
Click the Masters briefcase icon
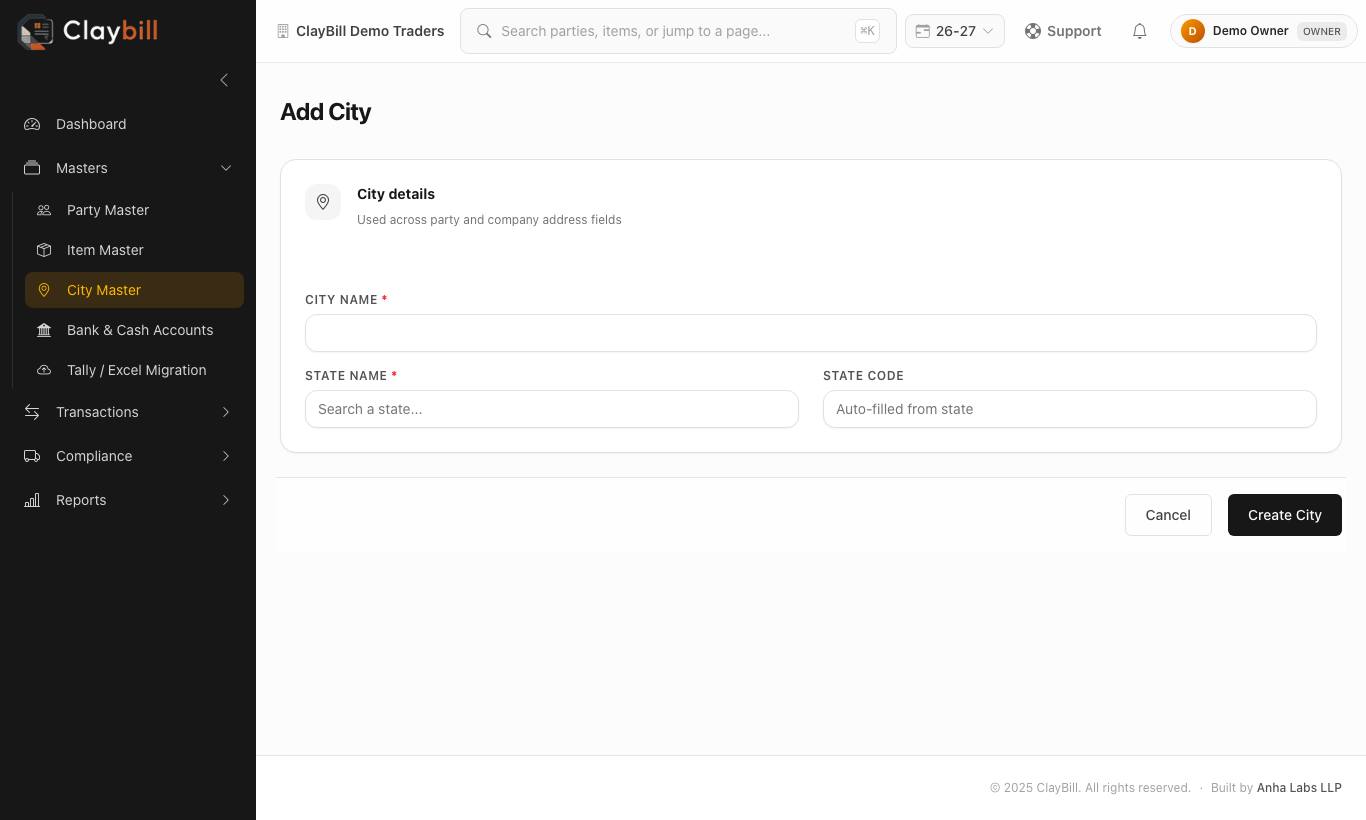32,168
